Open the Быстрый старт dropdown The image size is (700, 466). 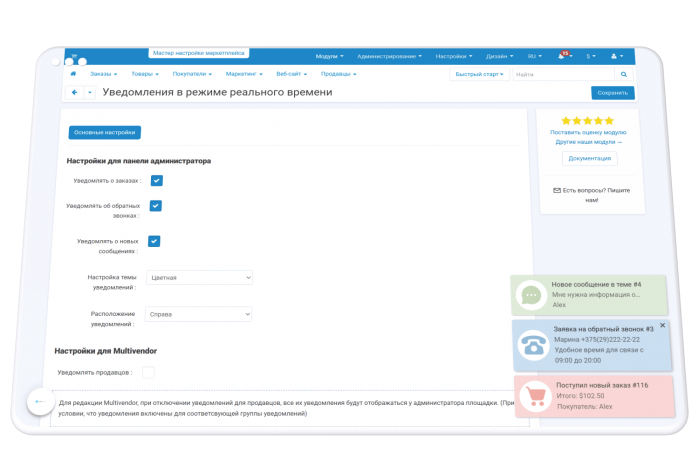tap(479, 75)
